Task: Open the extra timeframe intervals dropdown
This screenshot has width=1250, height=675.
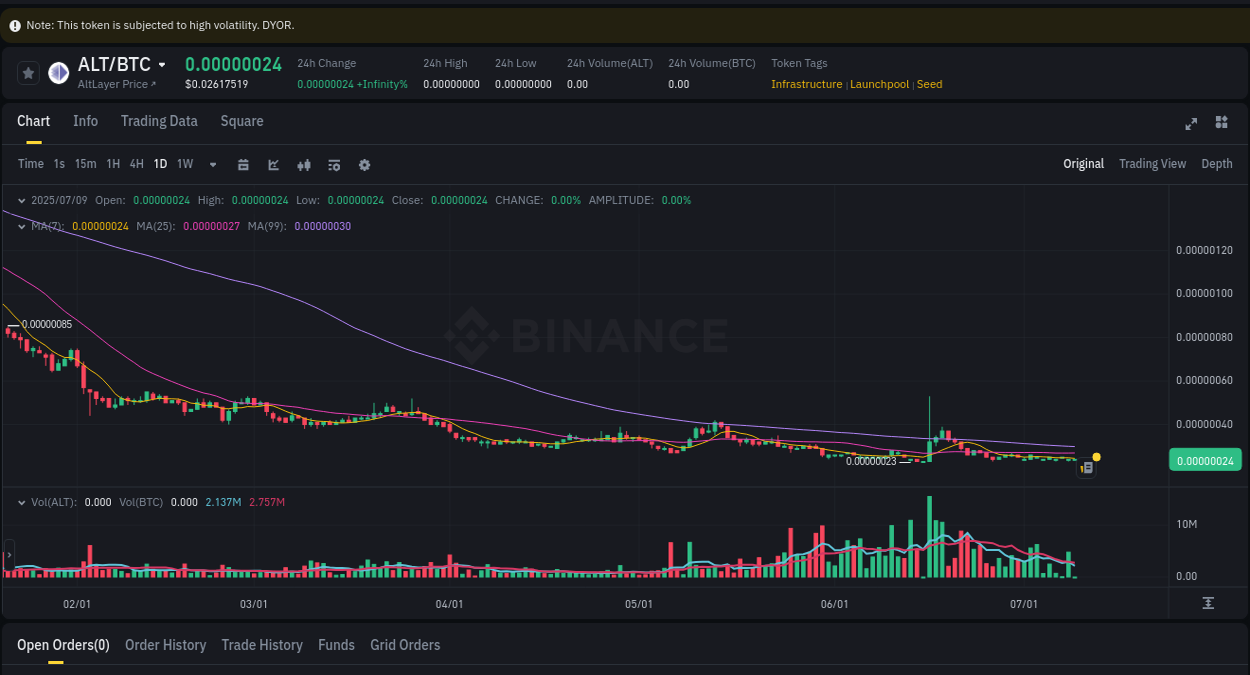Action: pos(212,164)
